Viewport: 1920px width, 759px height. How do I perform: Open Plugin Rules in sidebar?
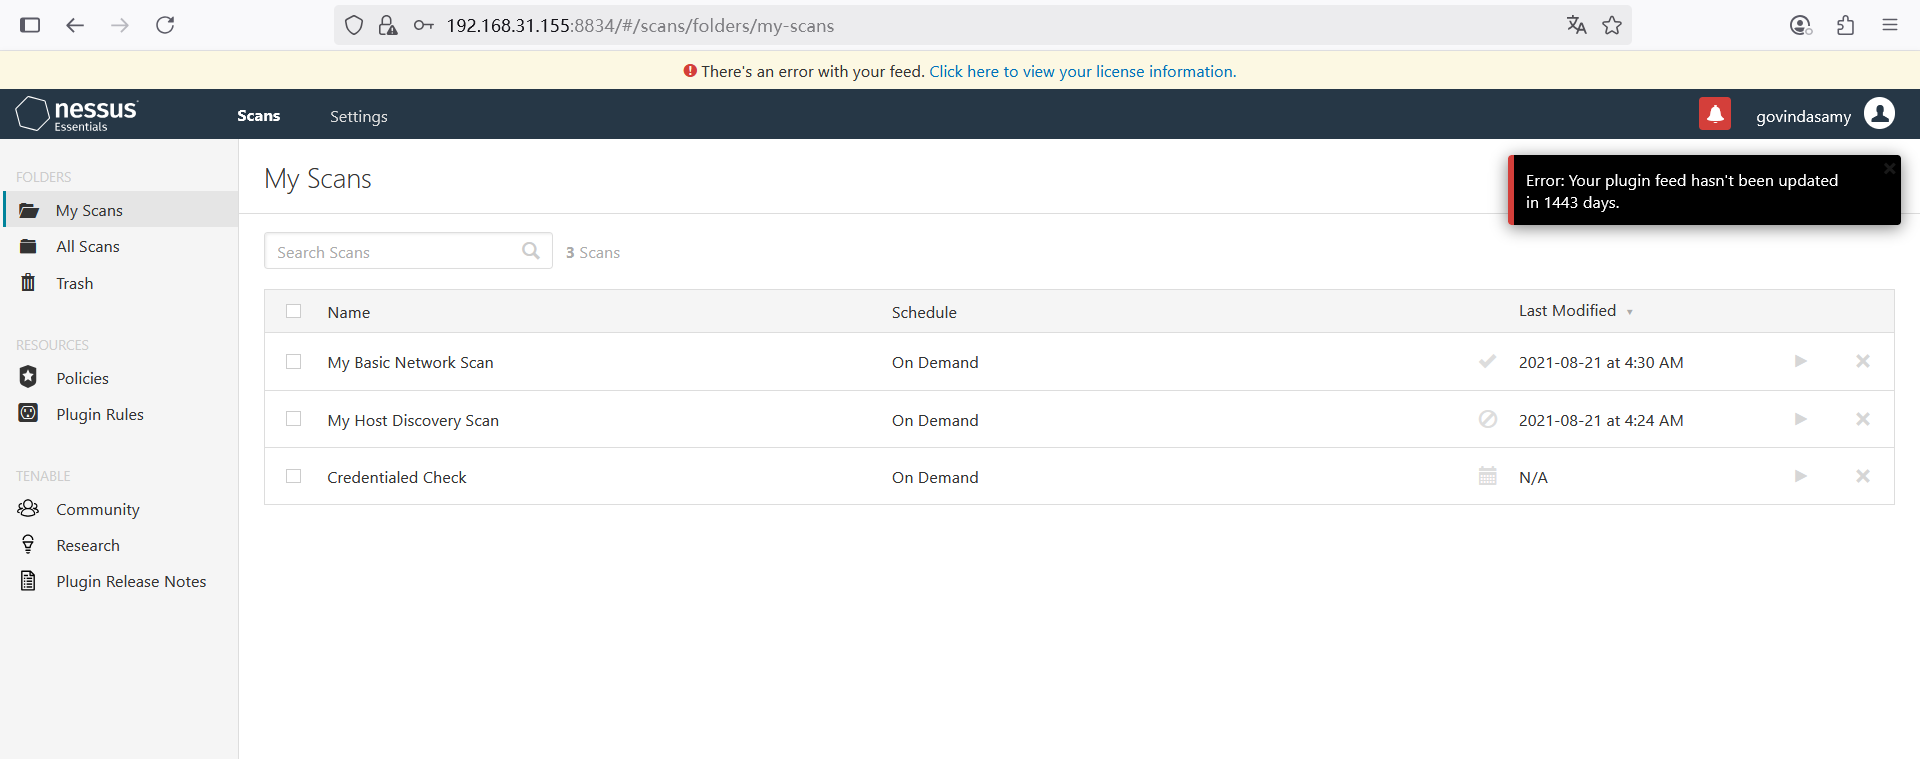(100, 414)
